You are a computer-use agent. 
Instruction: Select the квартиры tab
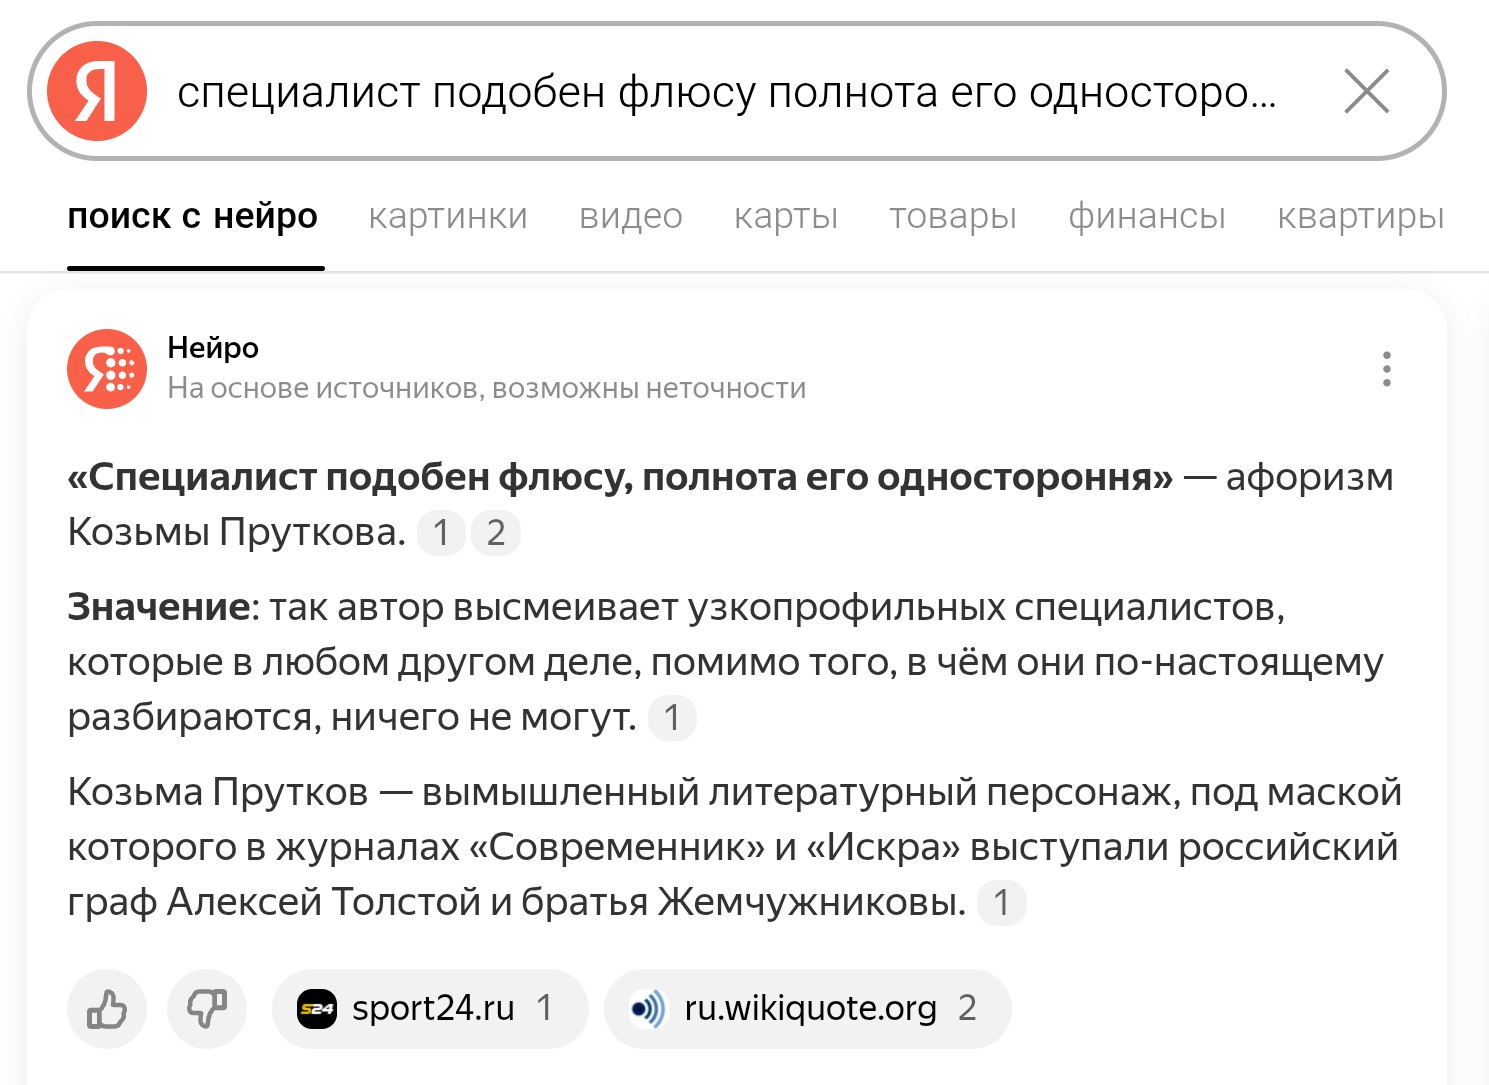(1361, 216)
